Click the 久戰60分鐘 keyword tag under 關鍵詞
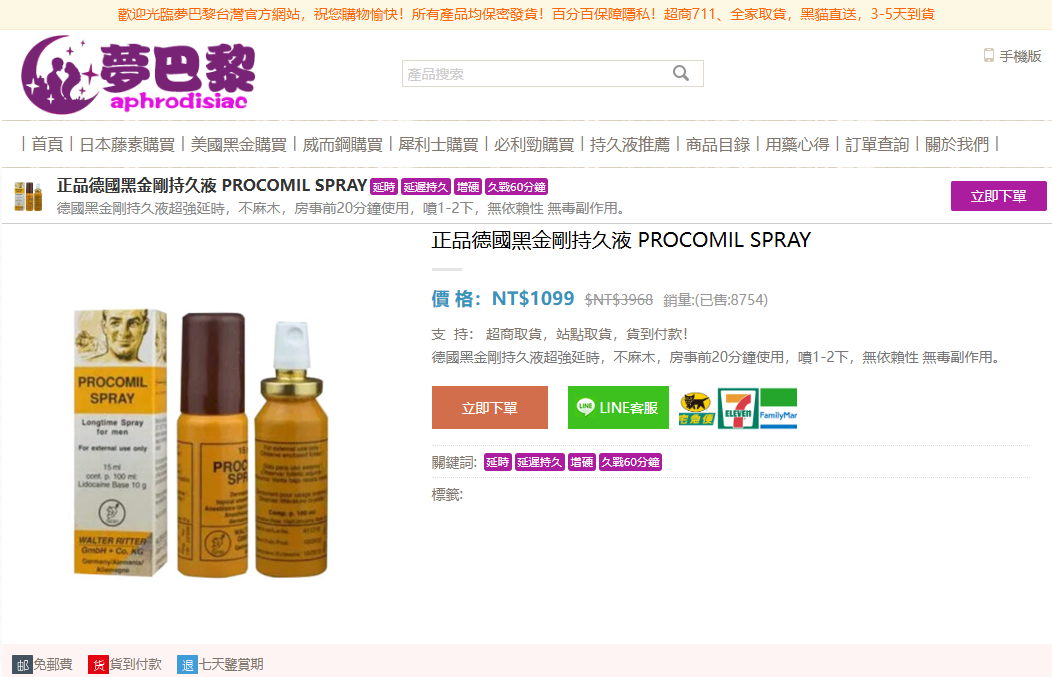Image resolution: width=1052 pixels, height=677 pixels. click(630, 462)
